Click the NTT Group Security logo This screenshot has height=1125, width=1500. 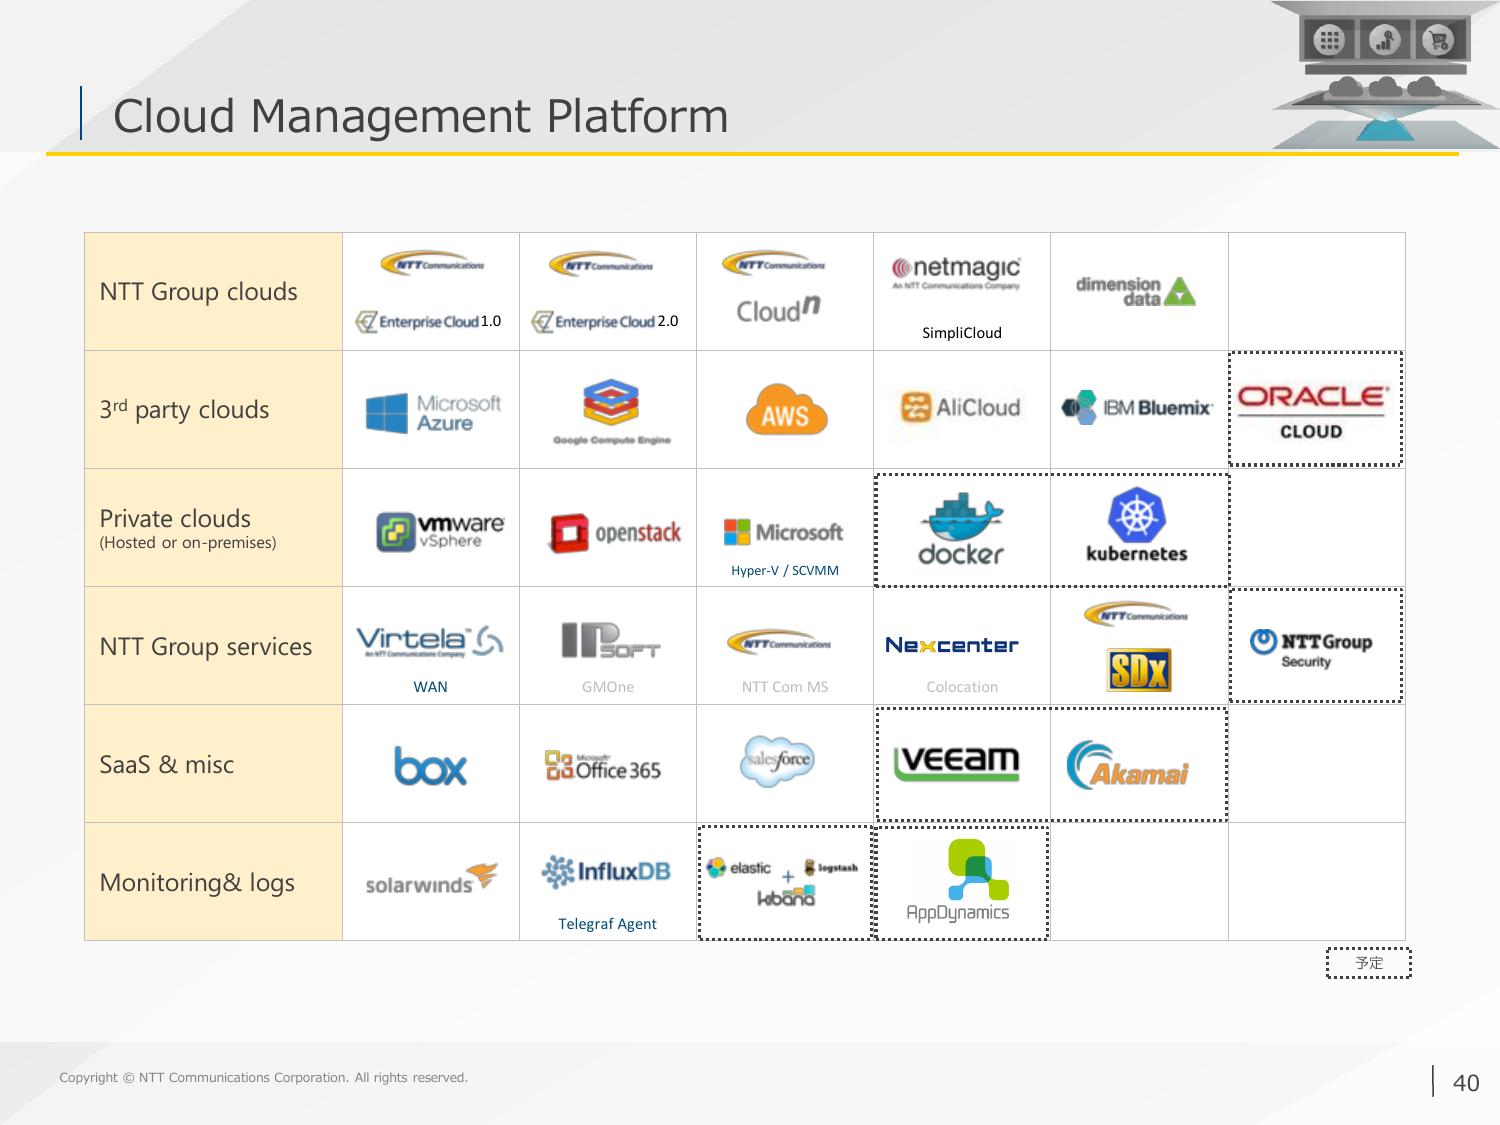[1311, 648]
